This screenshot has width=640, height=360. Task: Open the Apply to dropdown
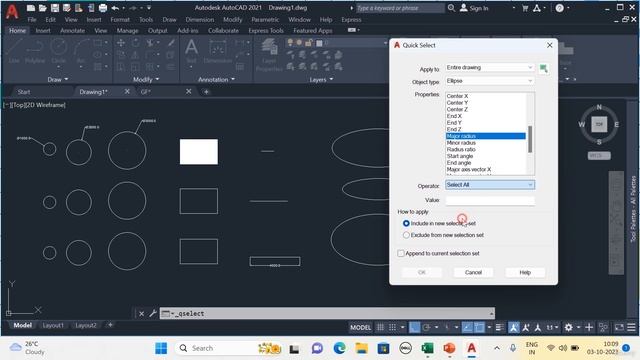click(490, 67)
